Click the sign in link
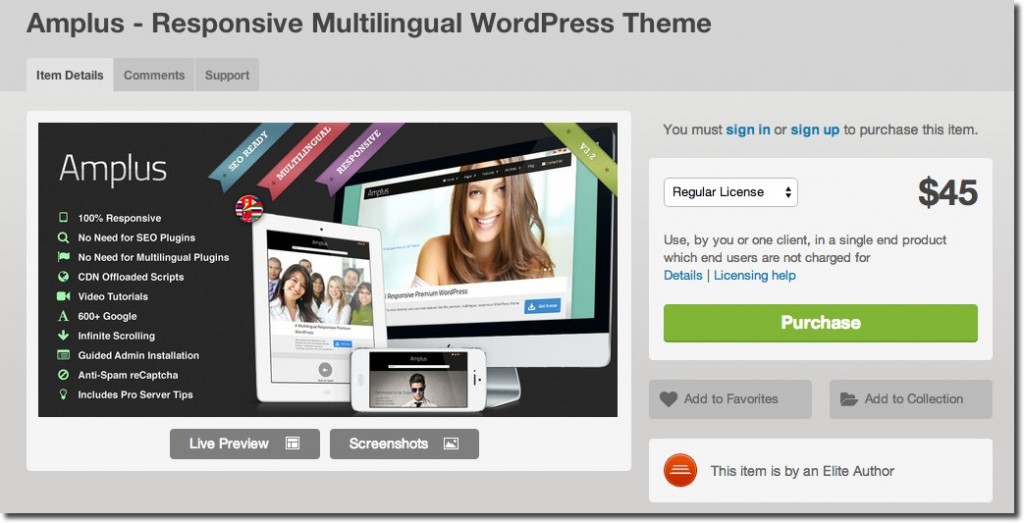Viewport: 1024px width, 523px height. 748,129
